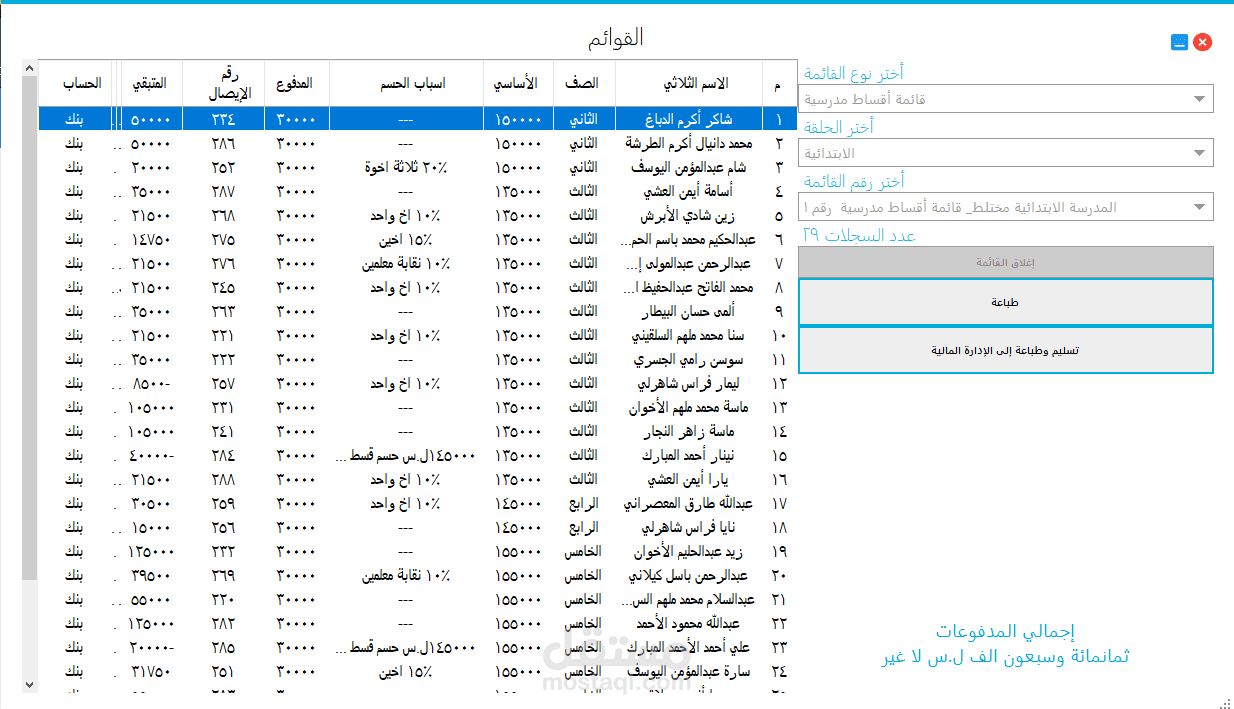
Task: Click receipt number ٢٥١
Action: (223, 671)
